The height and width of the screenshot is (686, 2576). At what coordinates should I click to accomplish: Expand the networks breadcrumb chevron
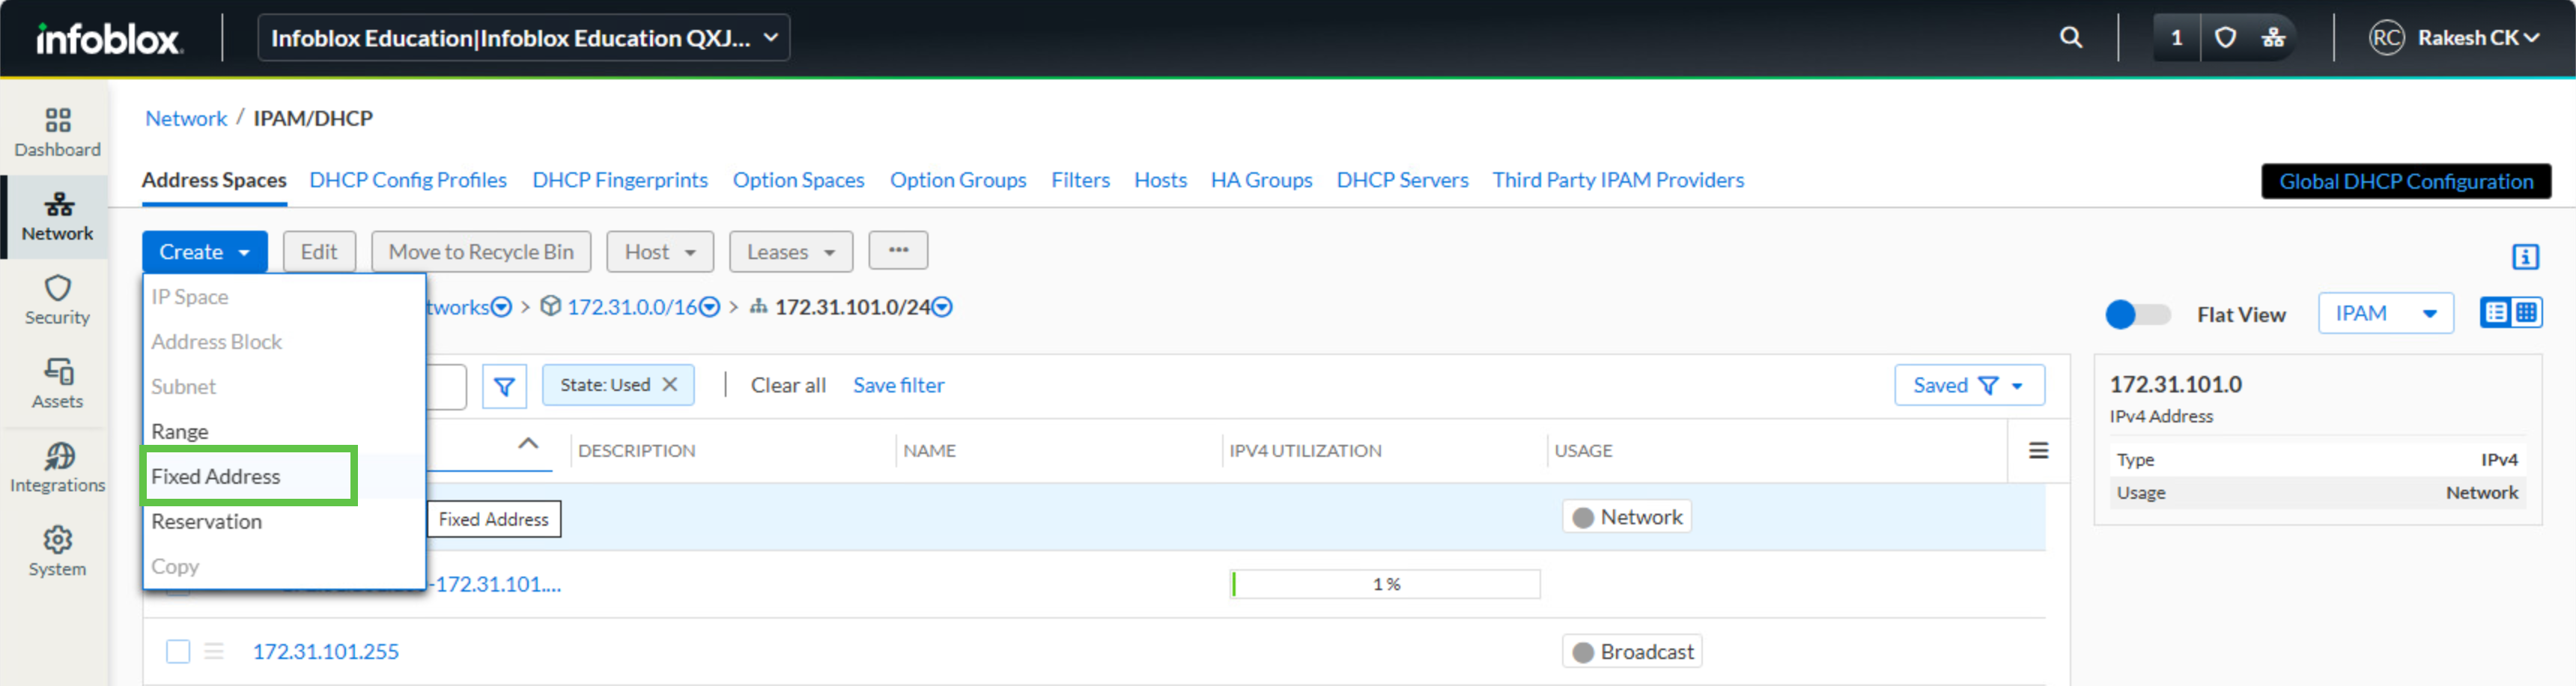[x=502, y=307]
